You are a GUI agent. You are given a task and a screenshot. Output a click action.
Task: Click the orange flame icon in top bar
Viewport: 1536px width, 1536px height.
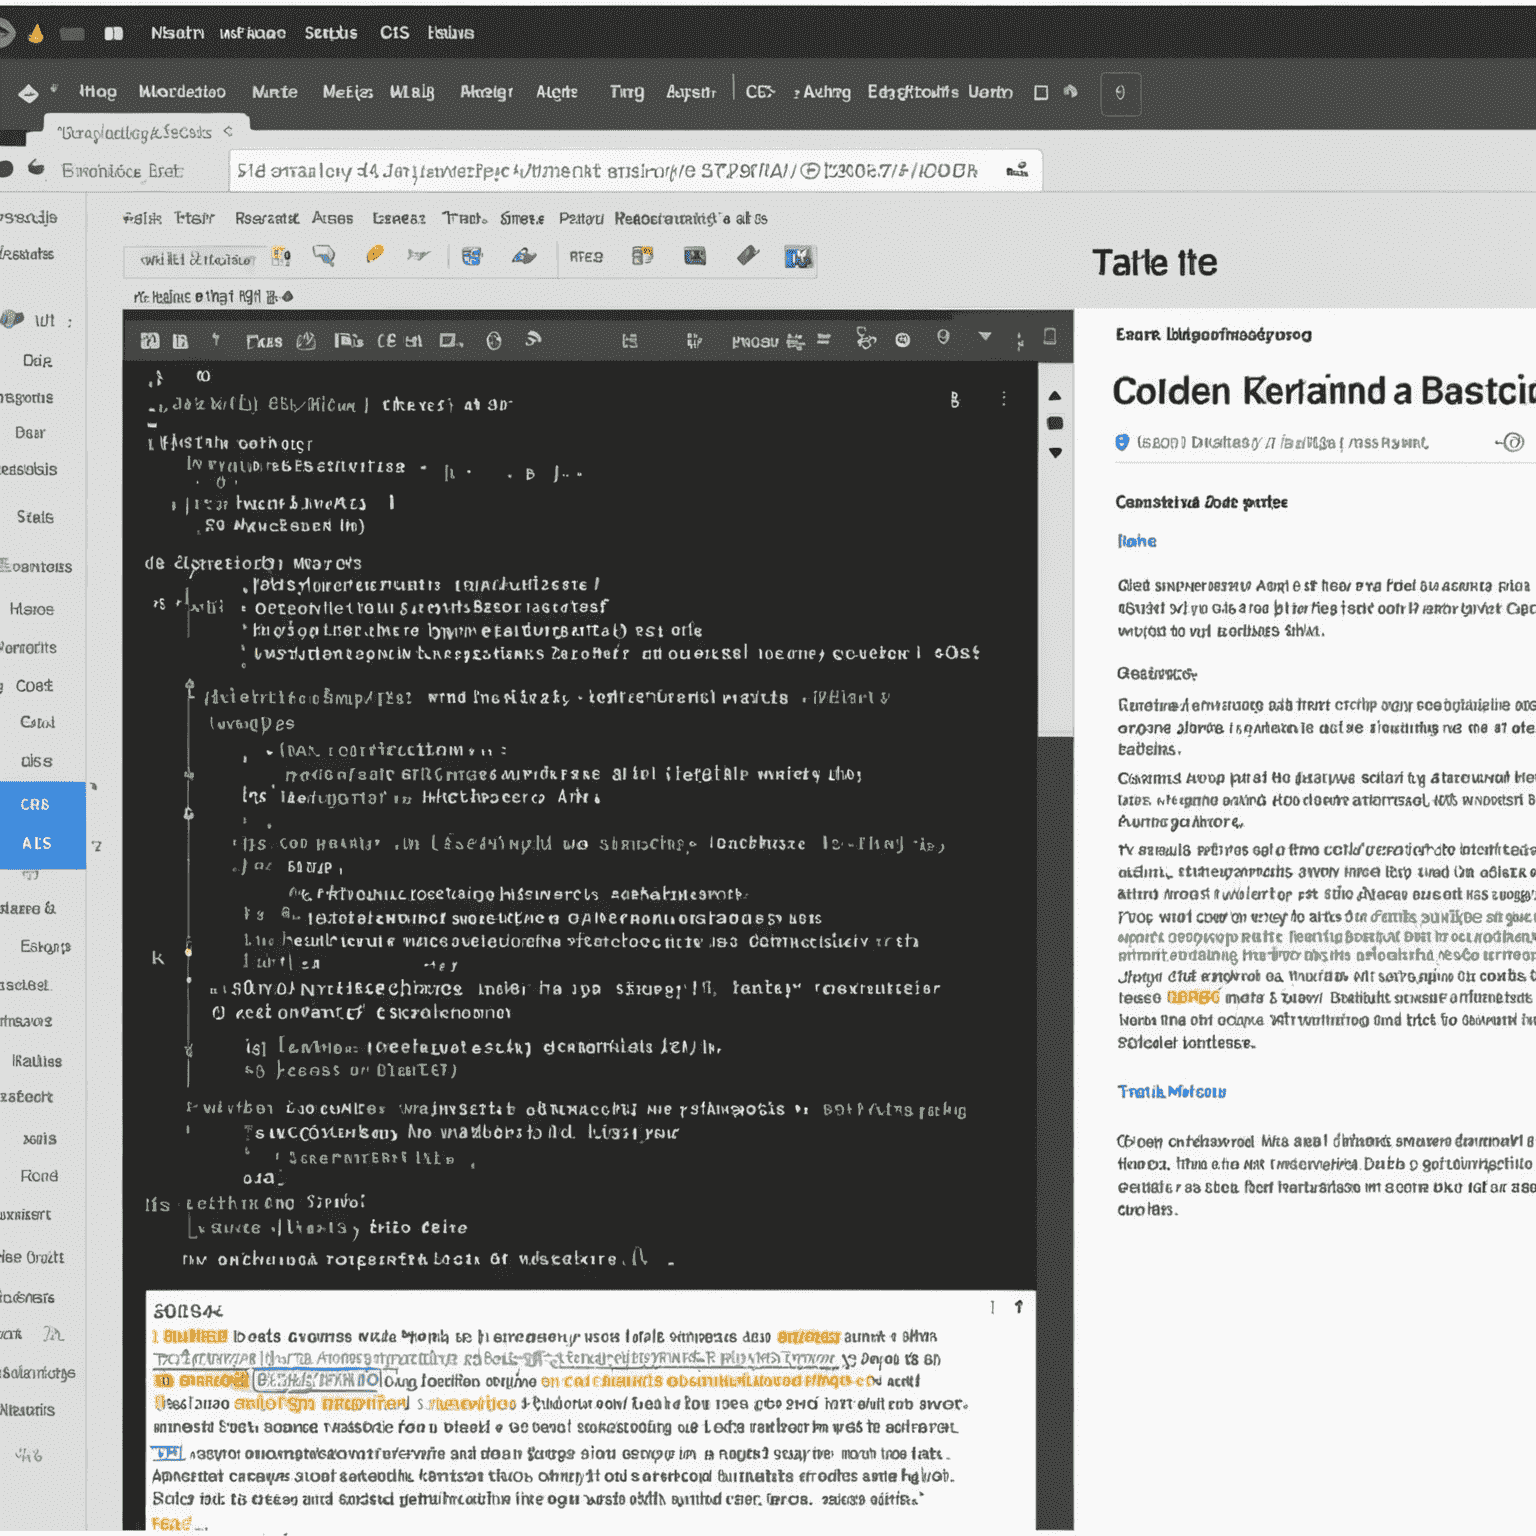(36, 33)
